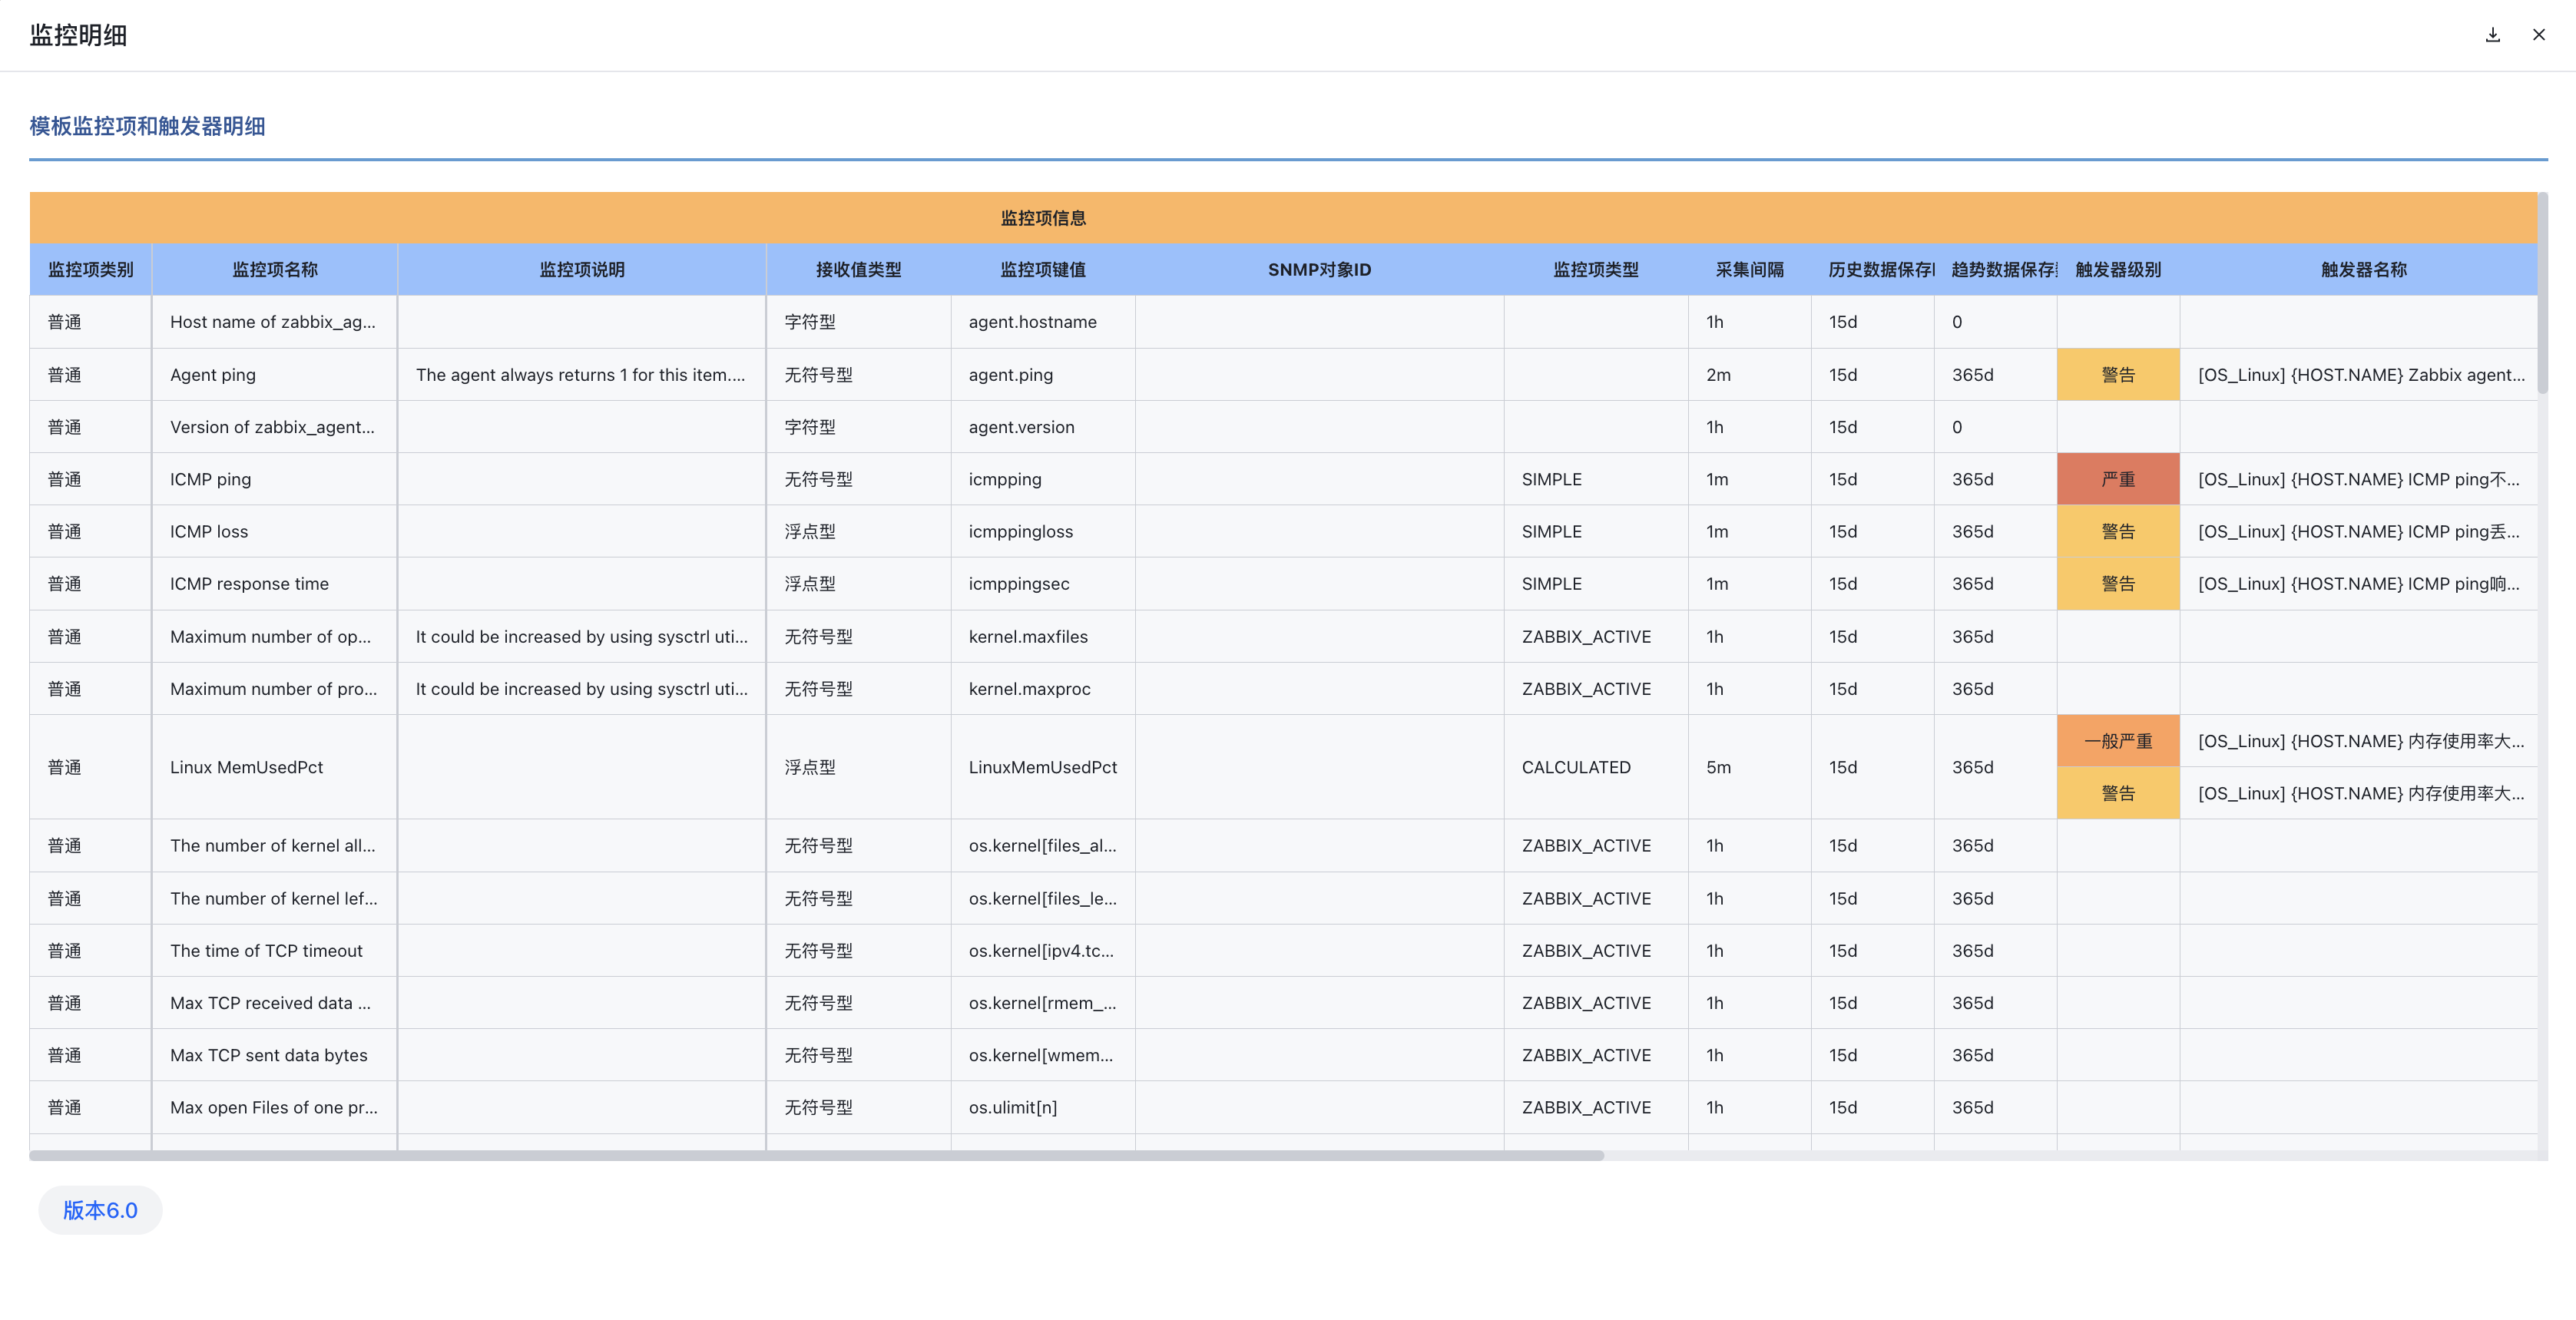Click the 监控项名称 column header
2576x1320 pixels.
(x=274, y=269)
